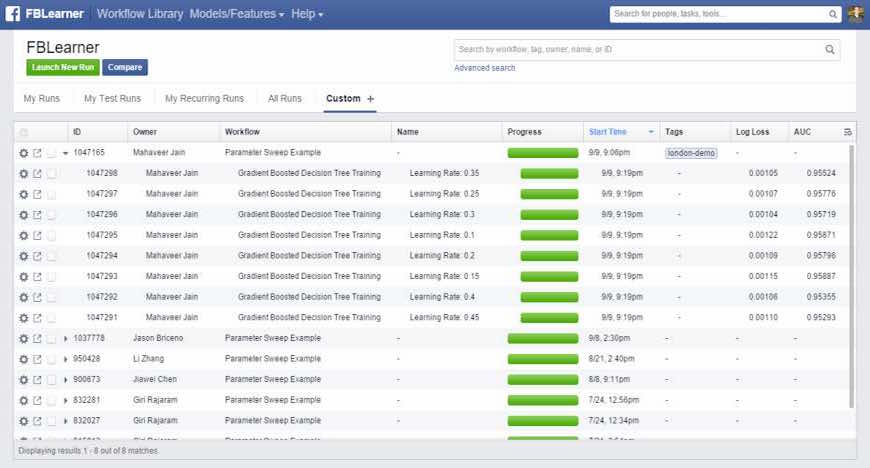Click the Facebook logo icon
The height and width of the screenshot is (468, 870).
[x=13, y=14]
